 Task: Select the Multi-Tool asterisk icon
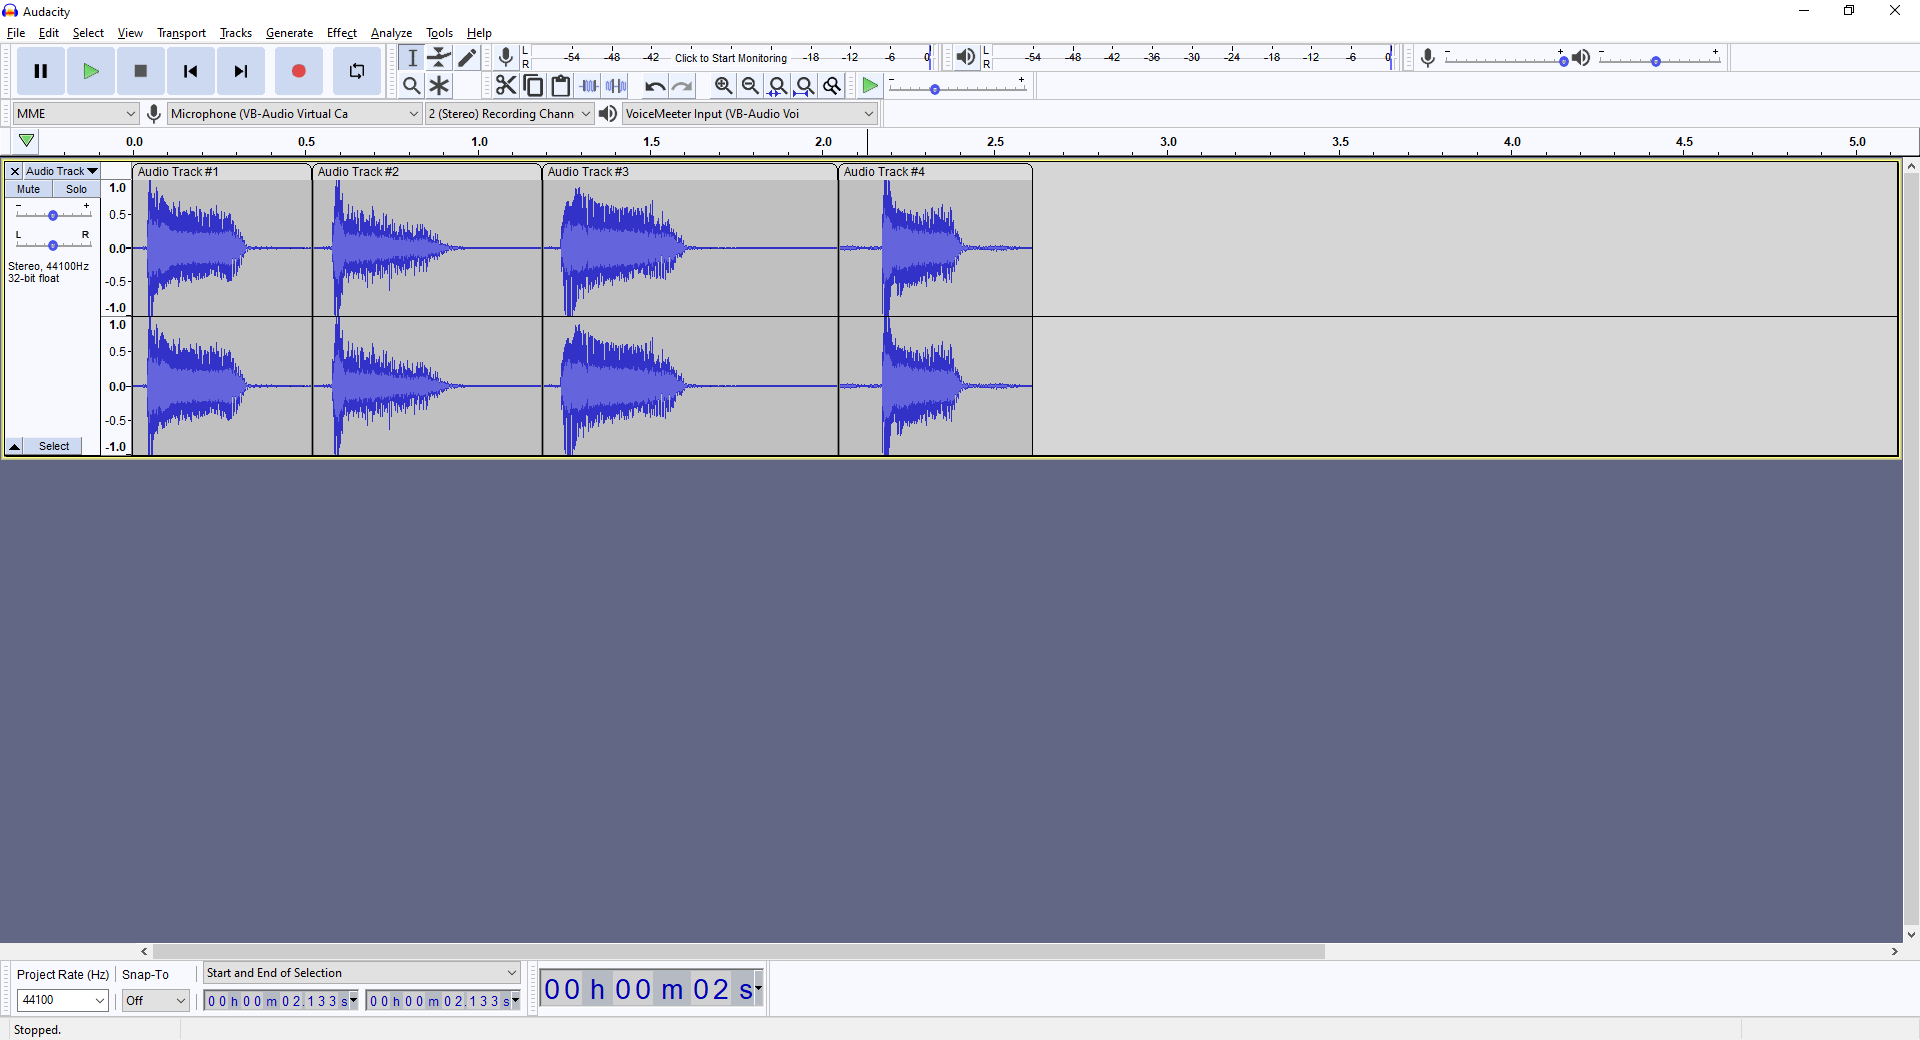pyautogui.click(x=440, y=85)
